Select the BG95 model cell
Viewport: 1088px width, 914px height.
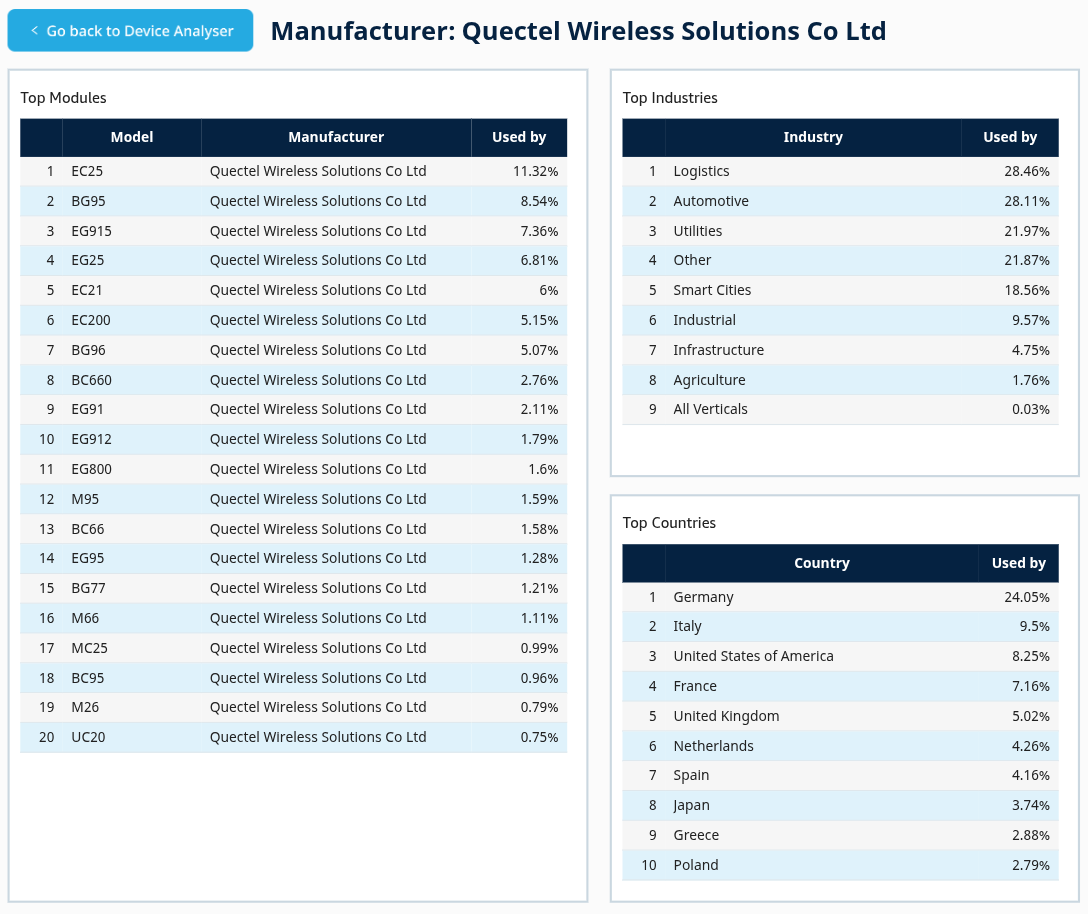132,201
